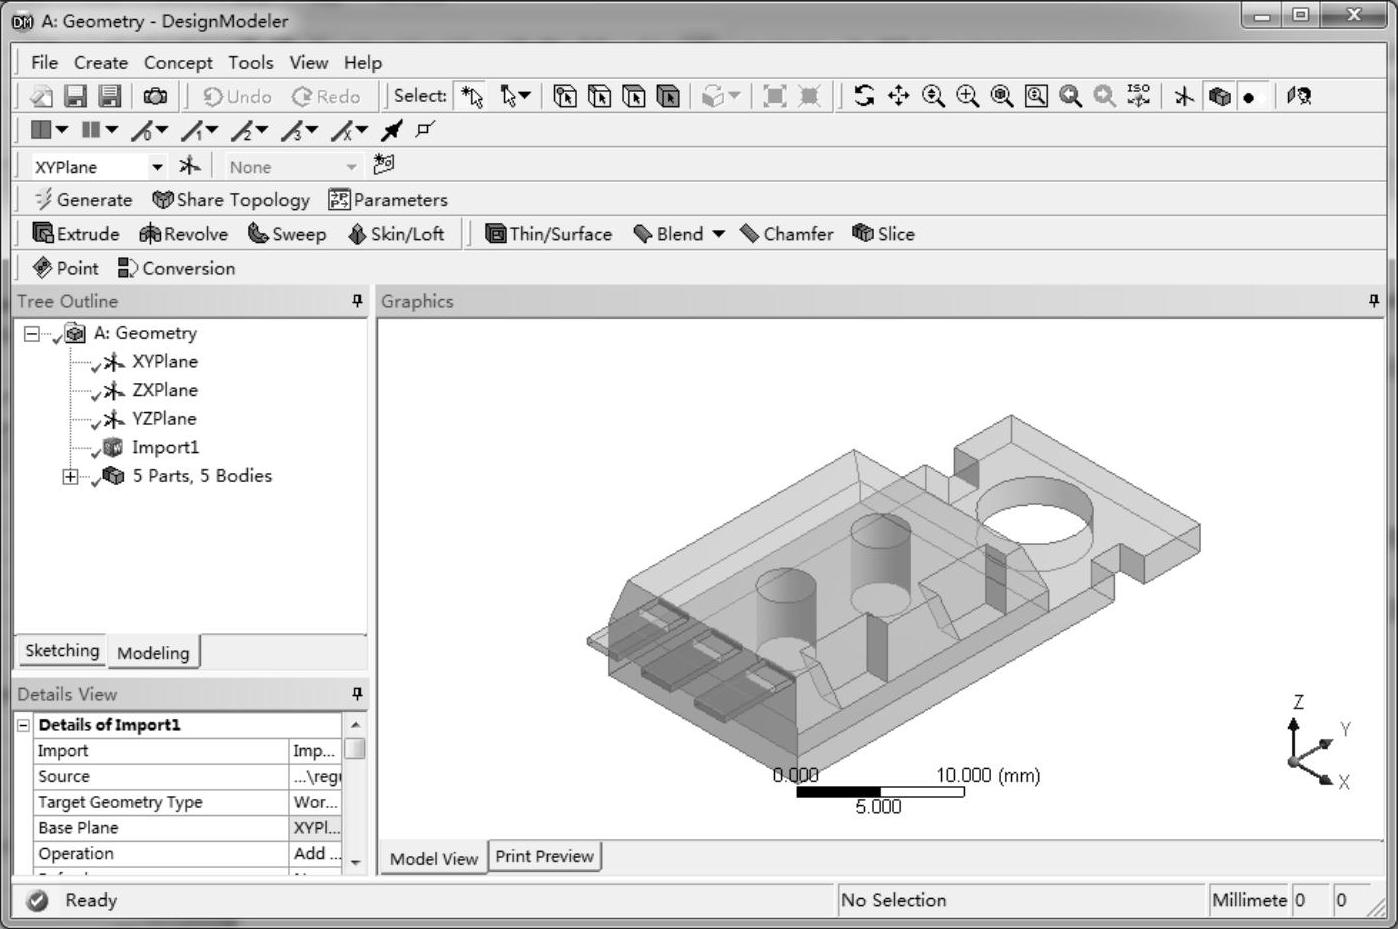Collapse the Details of Import1 section
This screenshot has height=929, width=1398.
pos(24,725)
